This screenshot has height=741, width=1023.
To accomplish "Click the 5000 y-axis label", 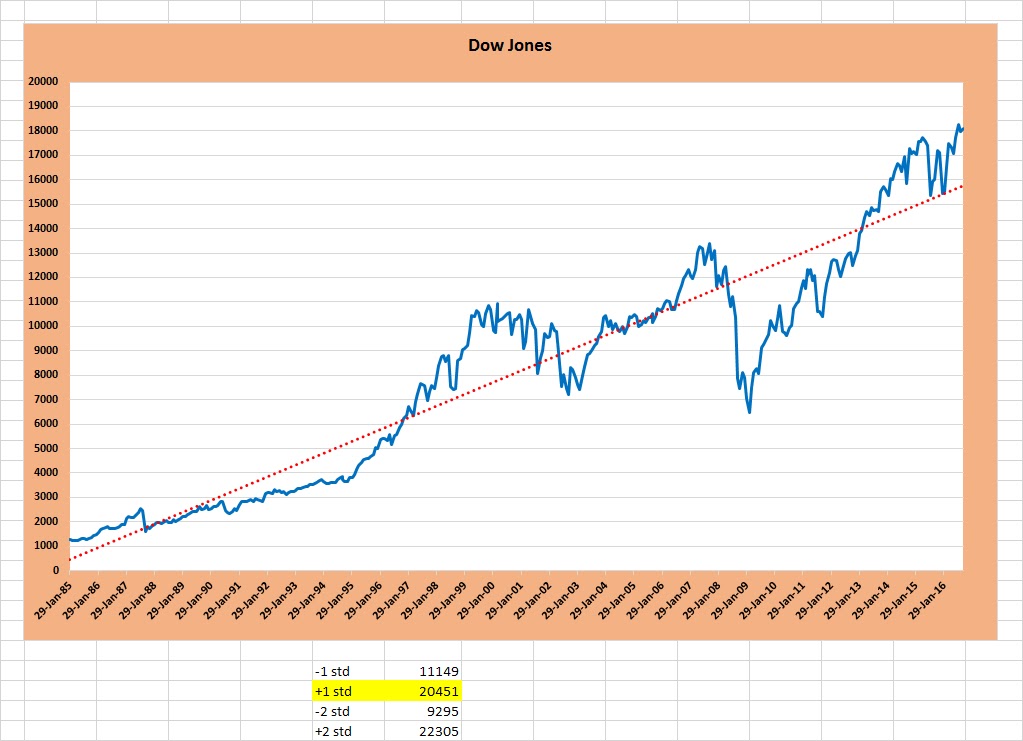I will [46, 448].
